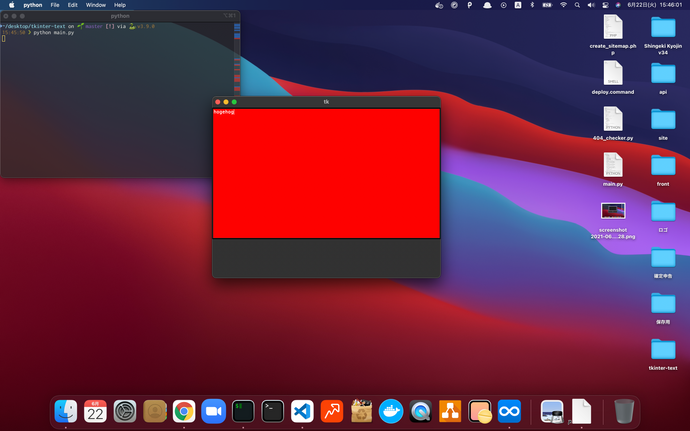Launch Docker whale icon in Dock

[x=391, y=411]
